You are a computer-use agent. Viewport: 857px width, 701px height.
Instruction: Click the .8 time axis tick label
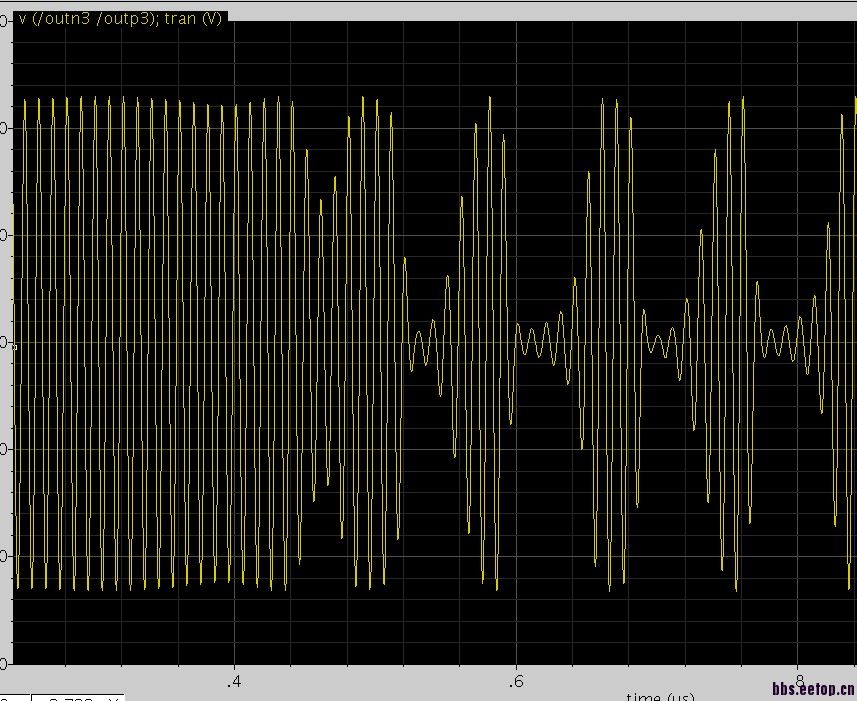pyautogui.click(x=798, y=681)
